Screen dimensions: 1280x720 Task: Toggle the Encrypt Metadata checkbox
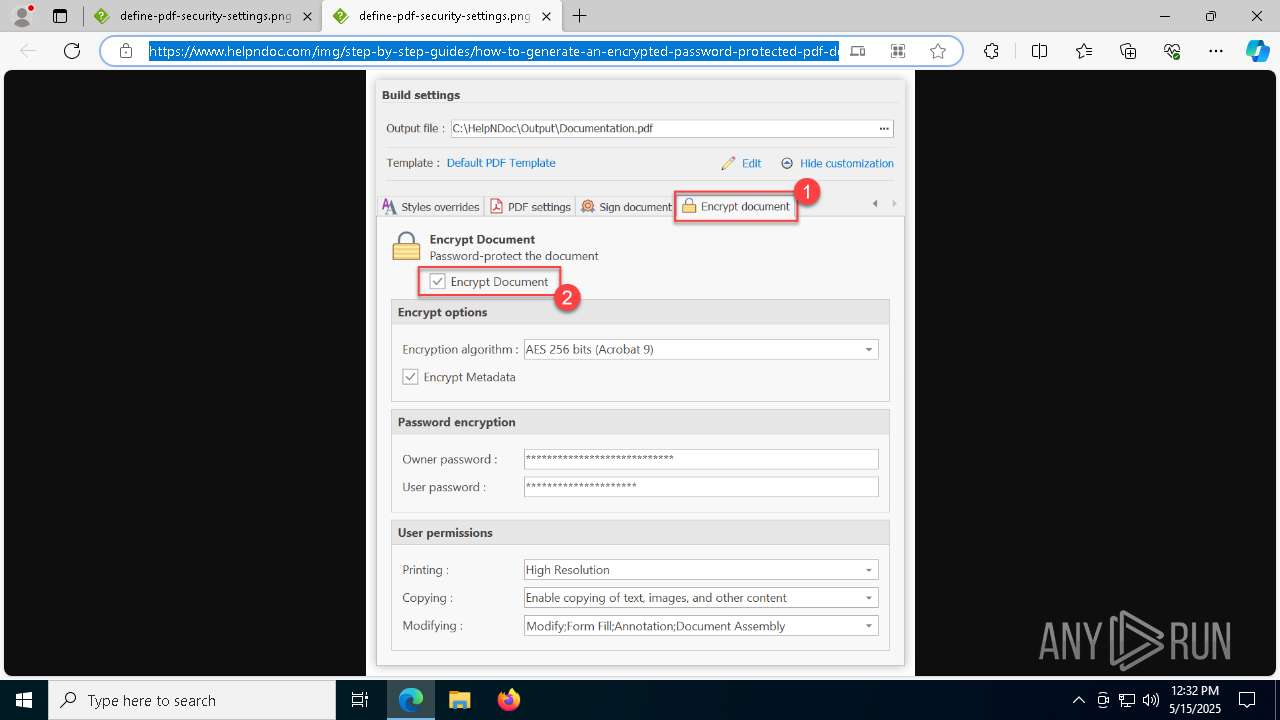click(x=410, y=377)
